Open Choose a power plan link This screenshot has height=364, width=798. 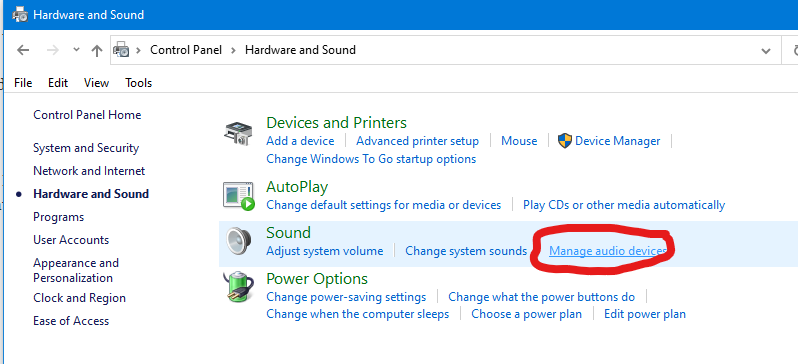[526, 314]
